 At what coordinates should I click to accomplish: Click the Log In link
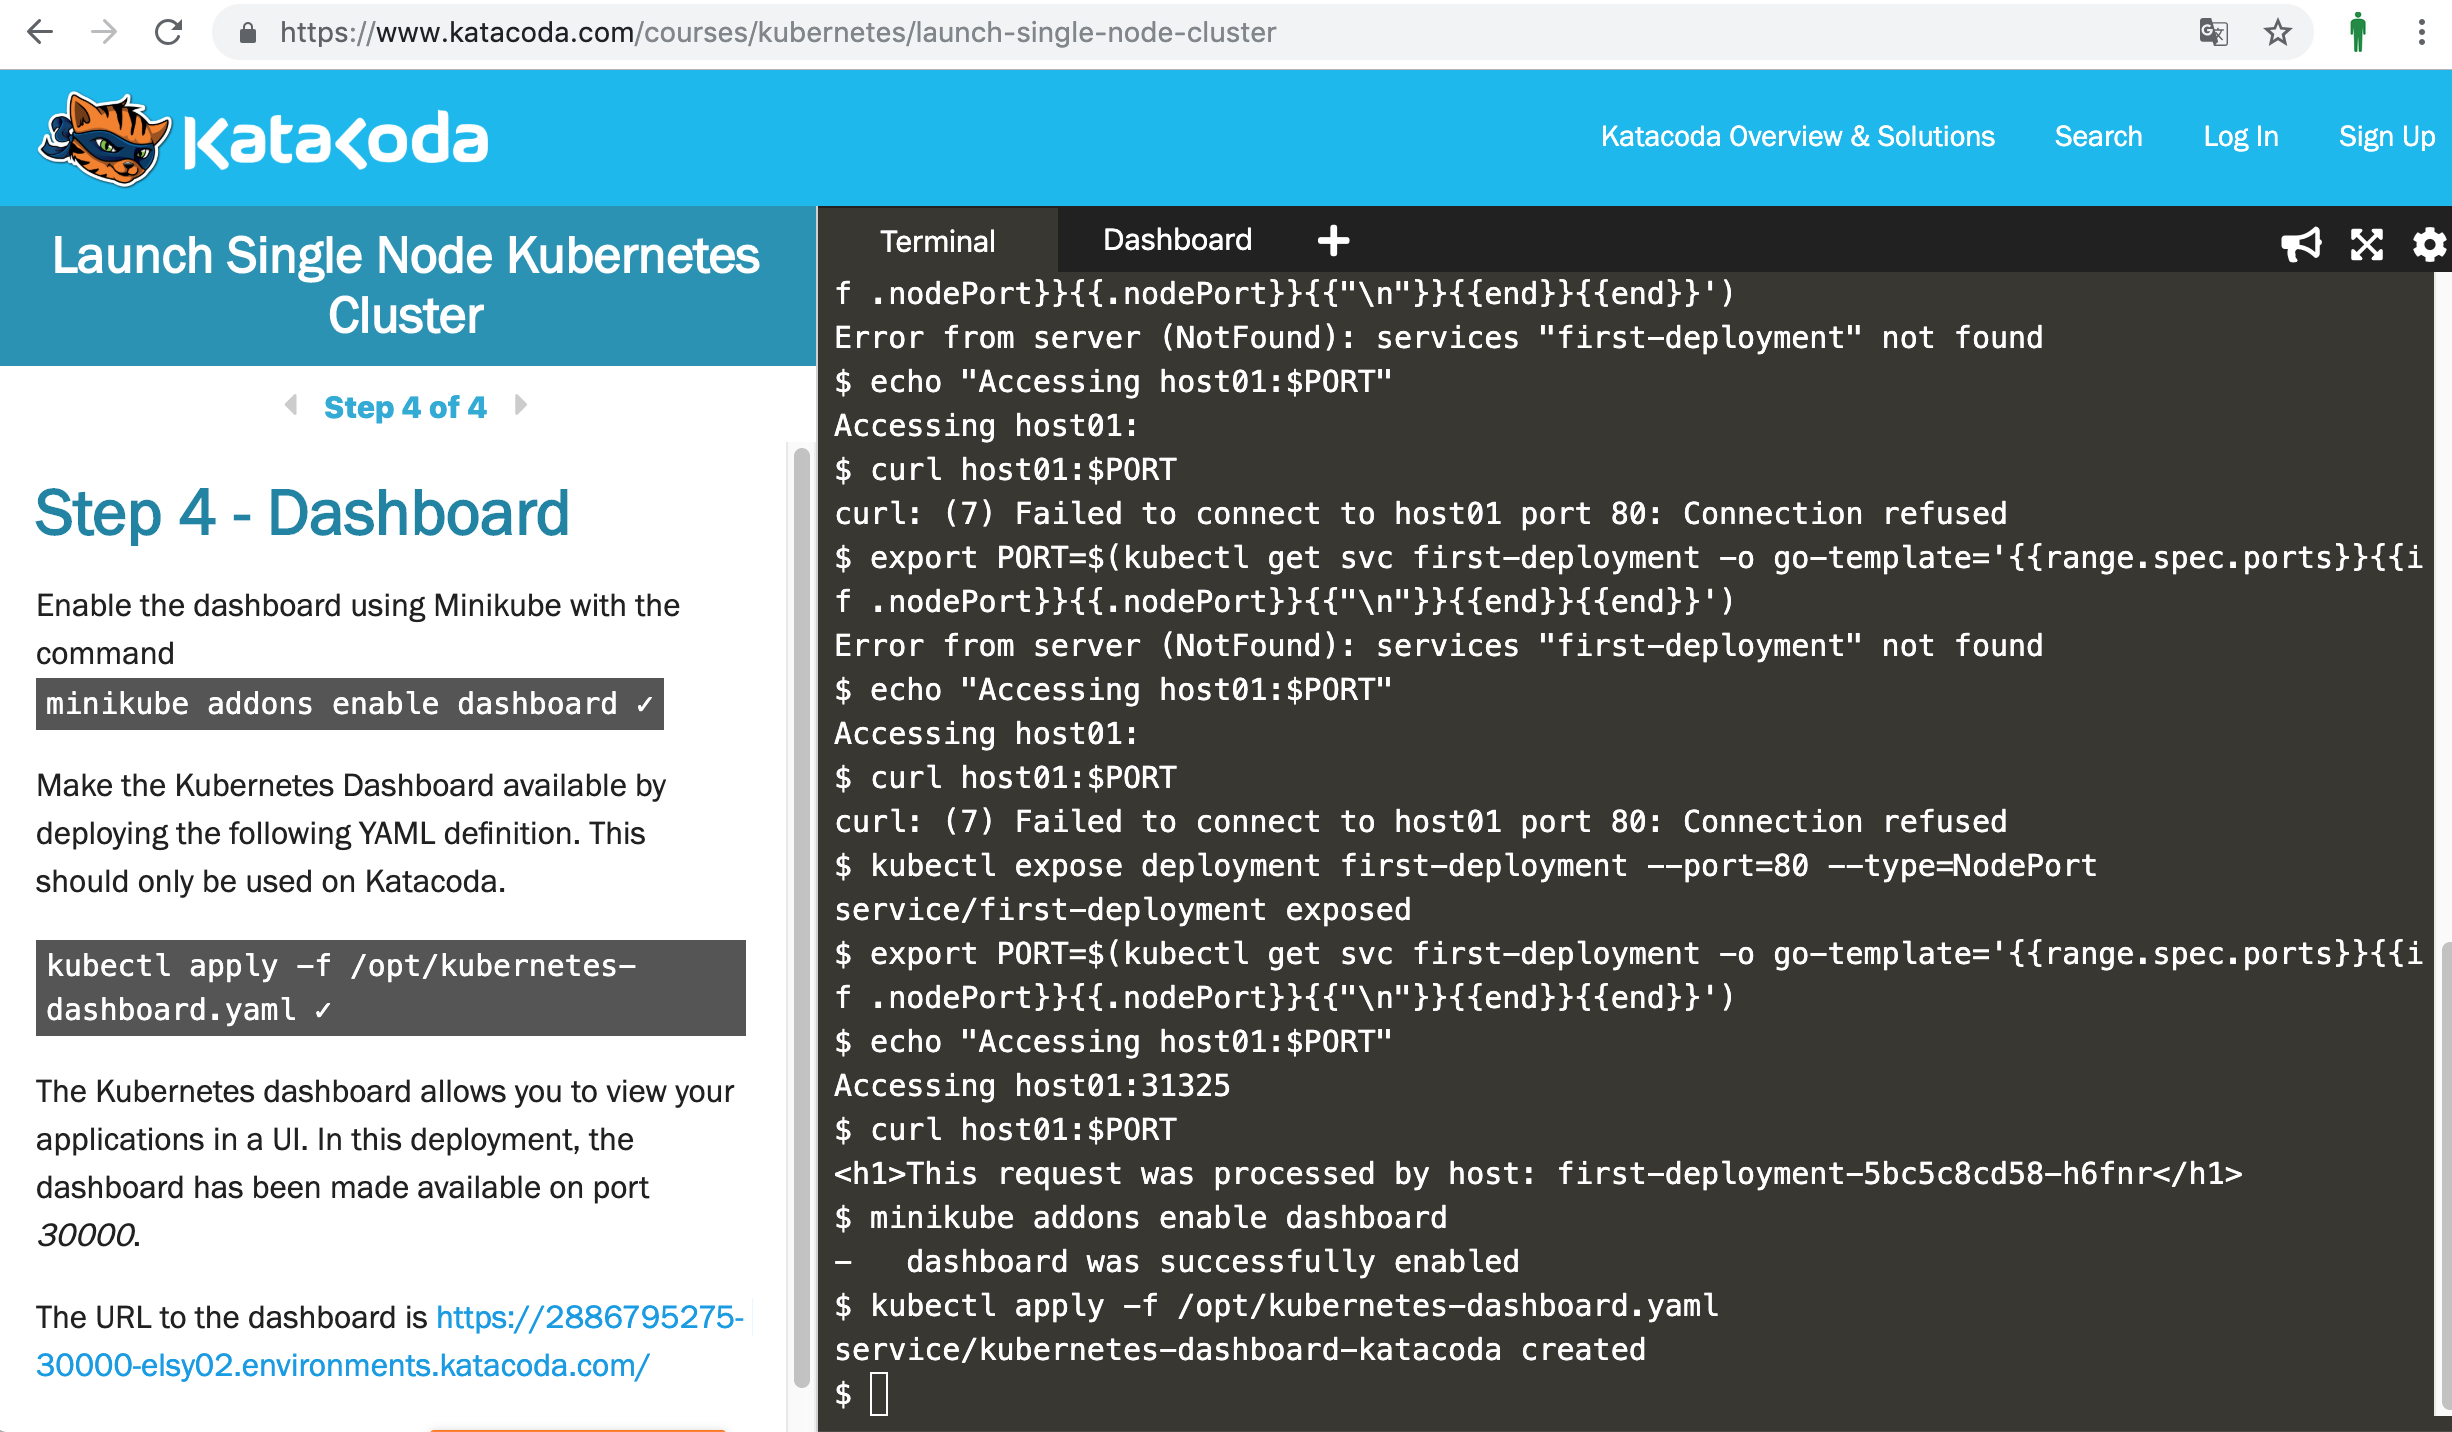click(2240, 136)
